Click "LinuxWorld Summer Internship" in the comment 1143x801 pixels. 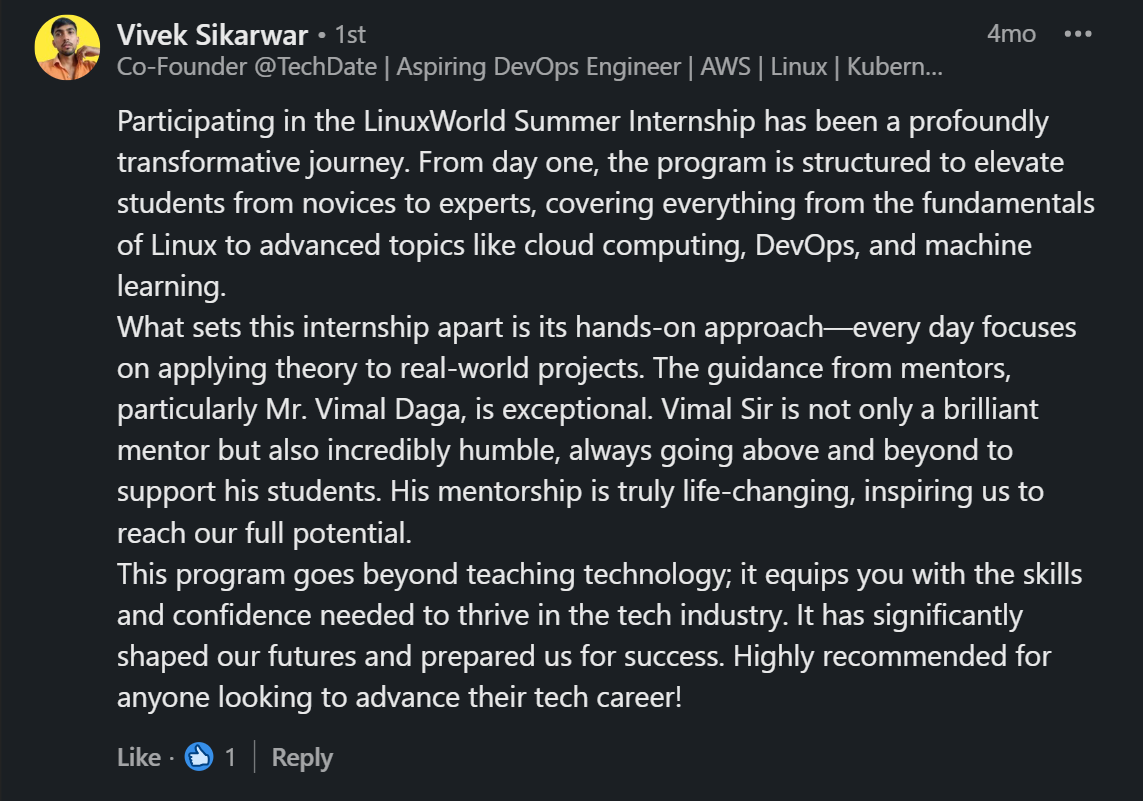tap(560, 122)
